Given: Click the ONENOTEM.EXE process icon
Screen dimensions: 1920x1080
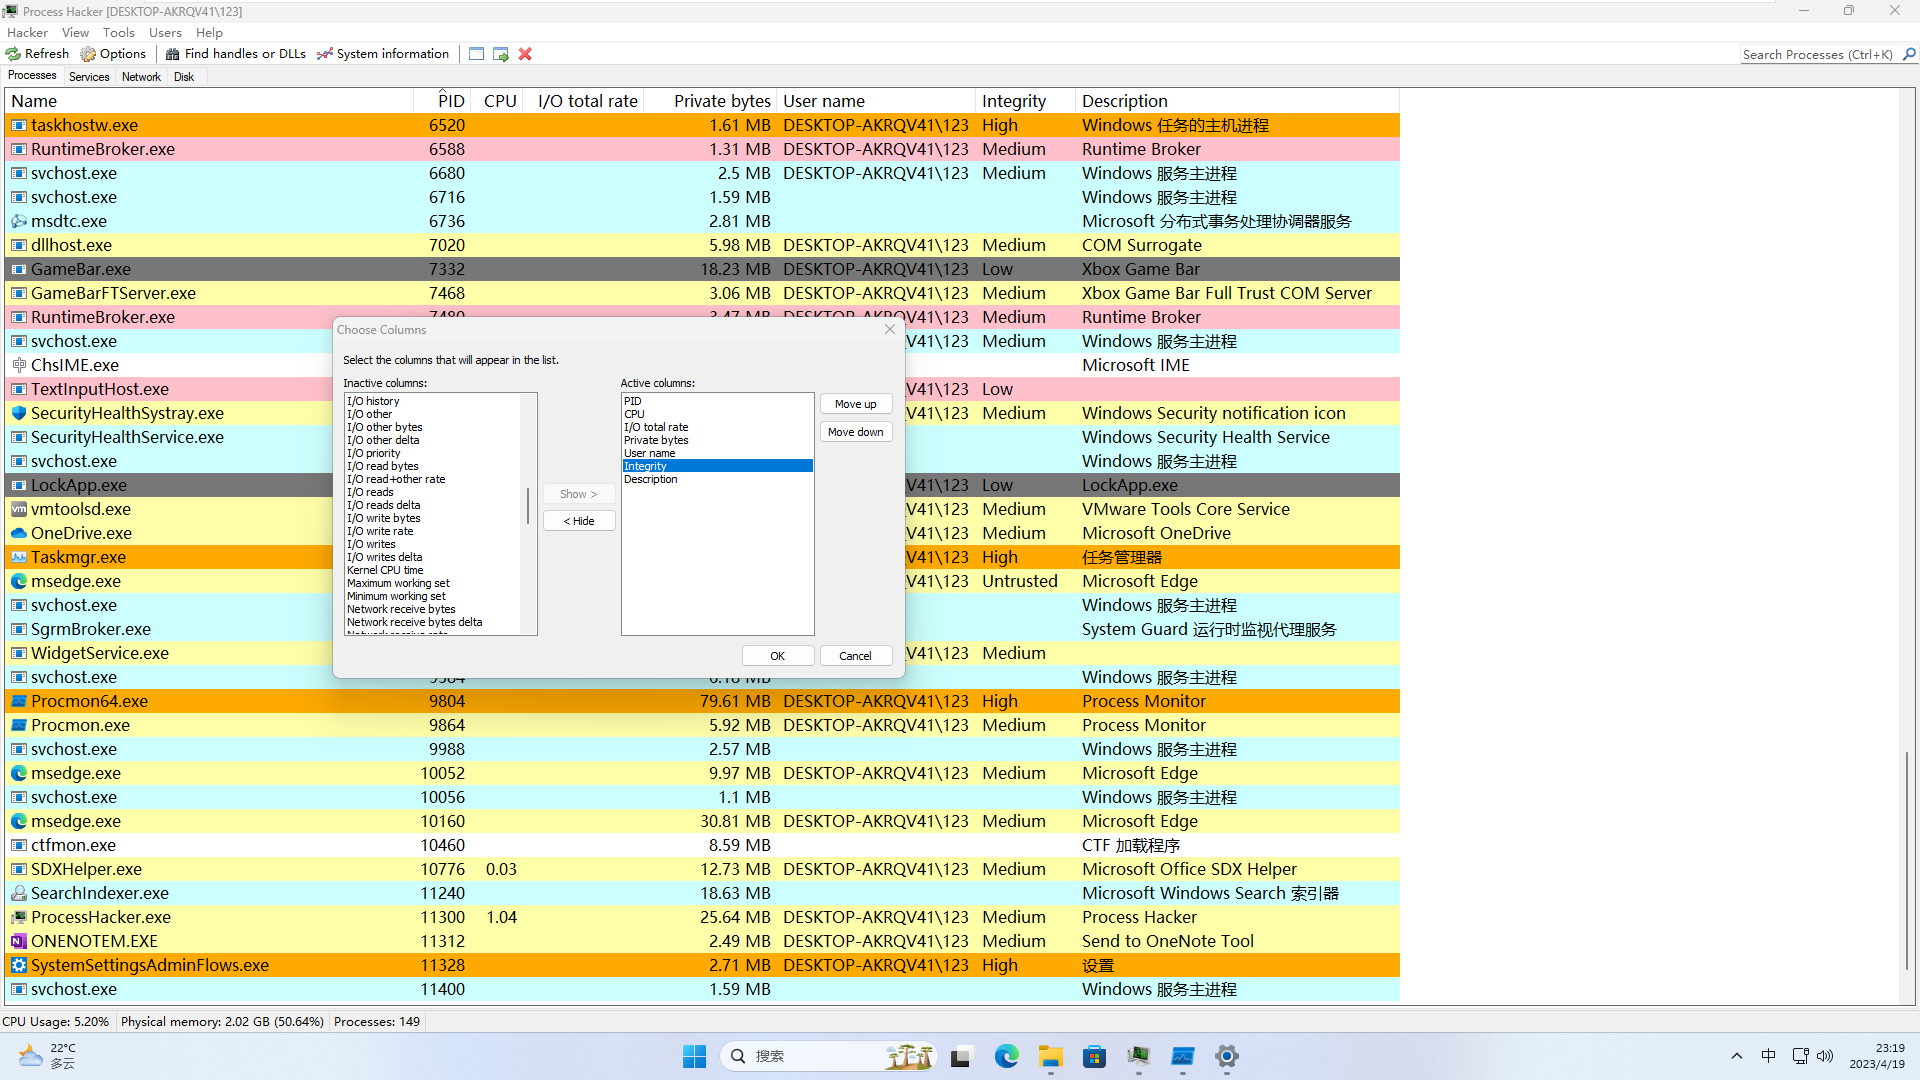Looking at the screenshot, I should pos(18,941).
